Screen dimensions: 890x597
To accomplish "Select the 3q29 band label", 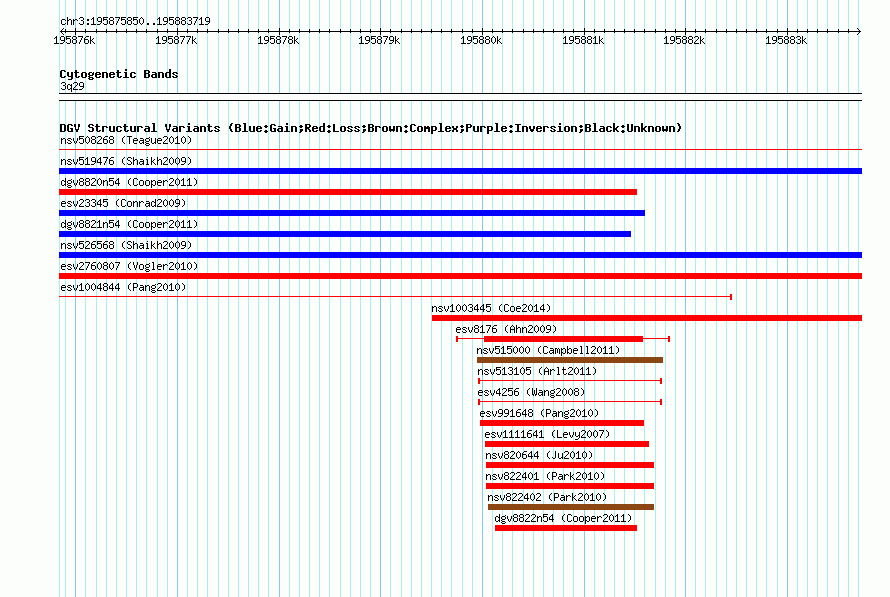I will (72, 86).
